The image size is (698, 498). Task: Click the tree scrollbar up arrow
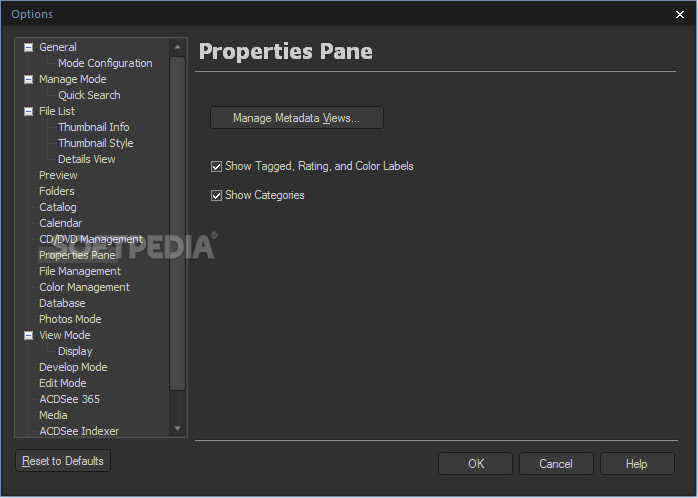[178, 47]
